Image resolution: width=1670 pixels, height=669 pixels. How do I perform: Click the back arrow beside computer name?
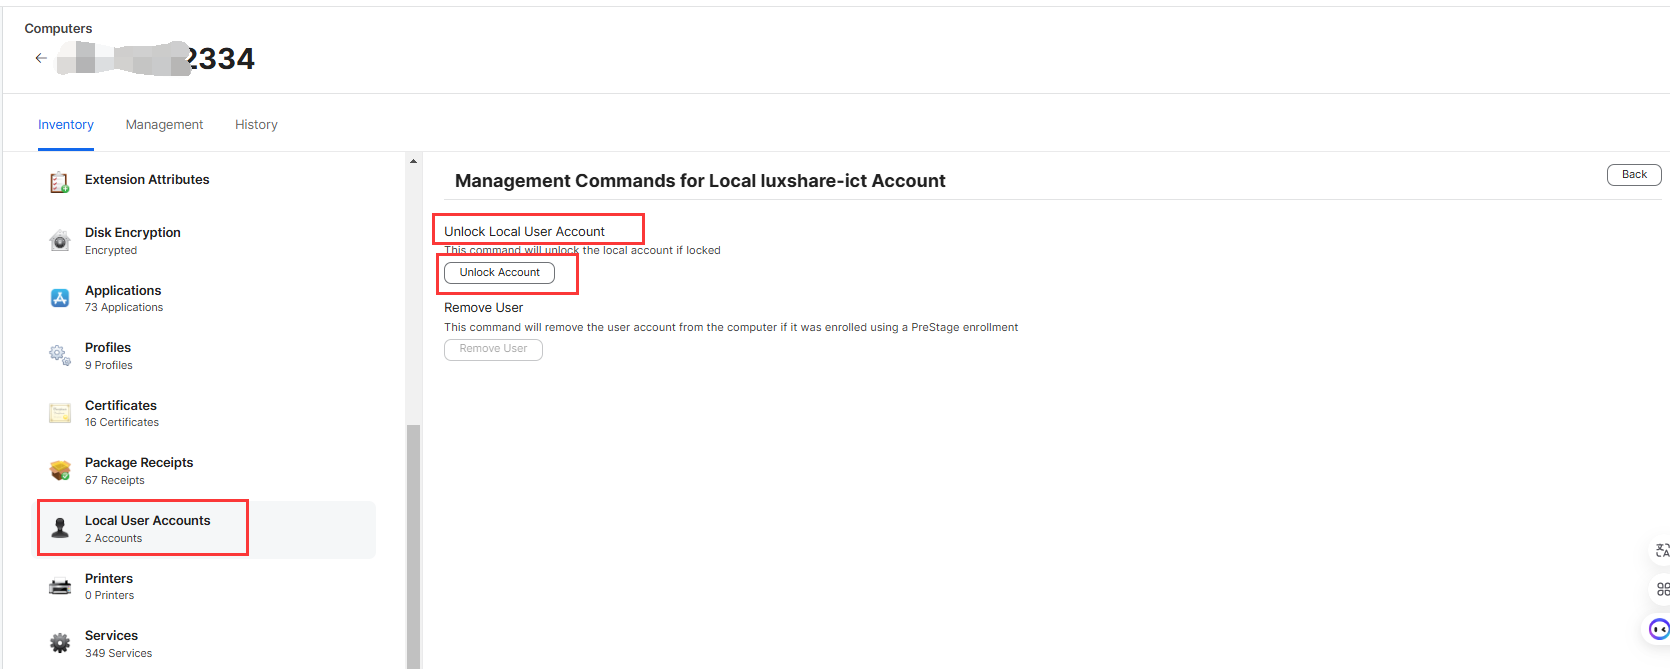[41, 58]
